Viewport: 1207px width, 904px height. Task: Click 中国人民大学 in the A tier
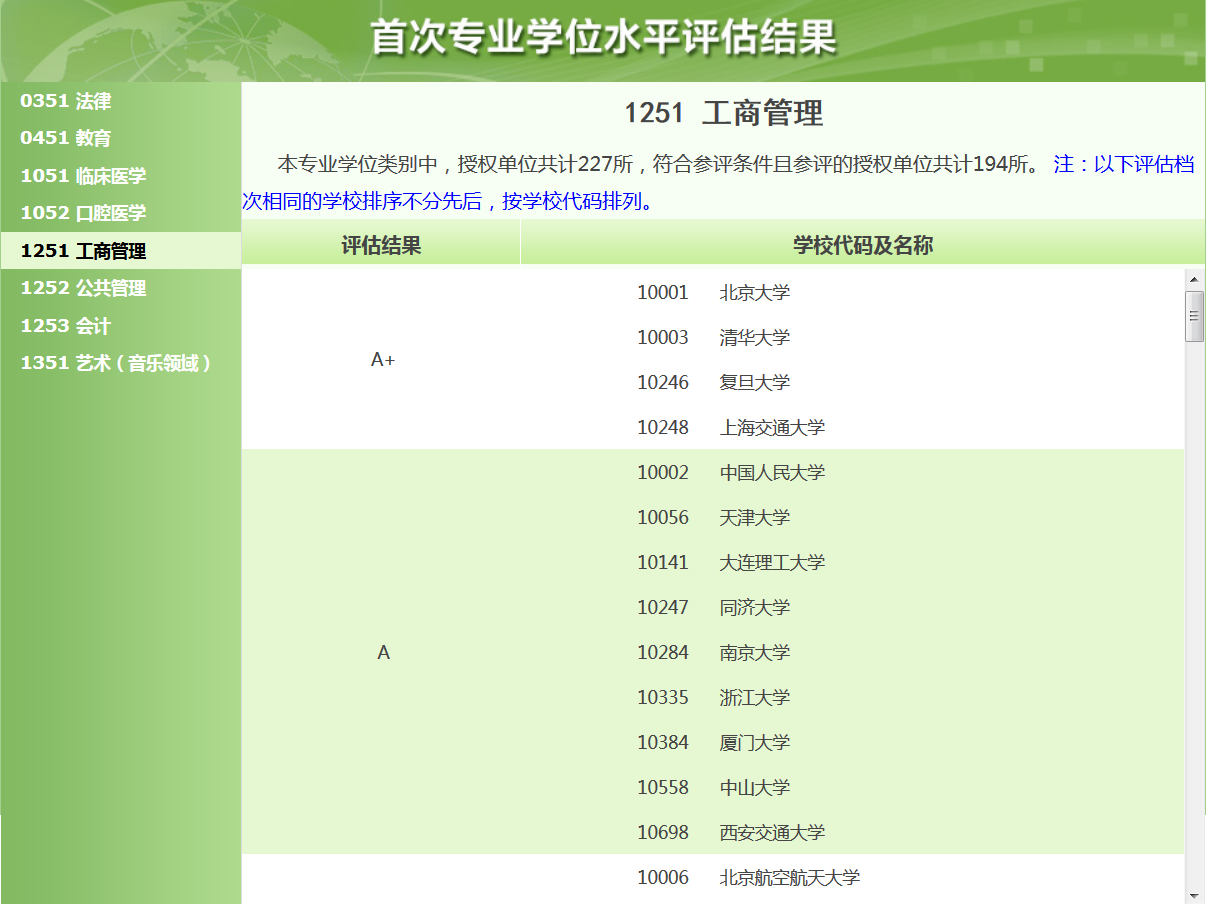772,473
